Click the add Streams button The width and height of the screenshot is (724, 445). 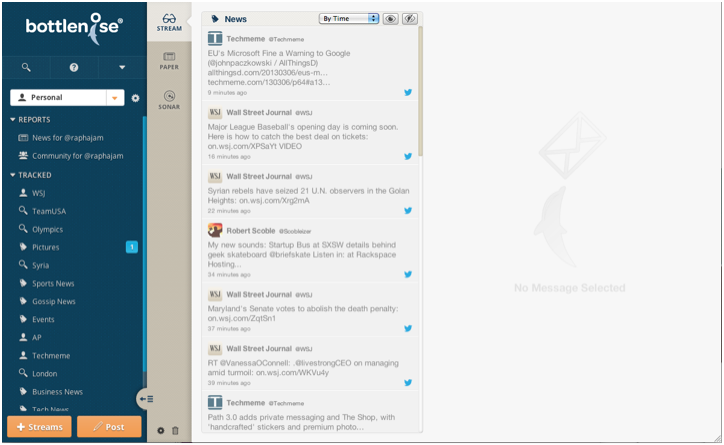pyautogui.click(x=39, y=427)
